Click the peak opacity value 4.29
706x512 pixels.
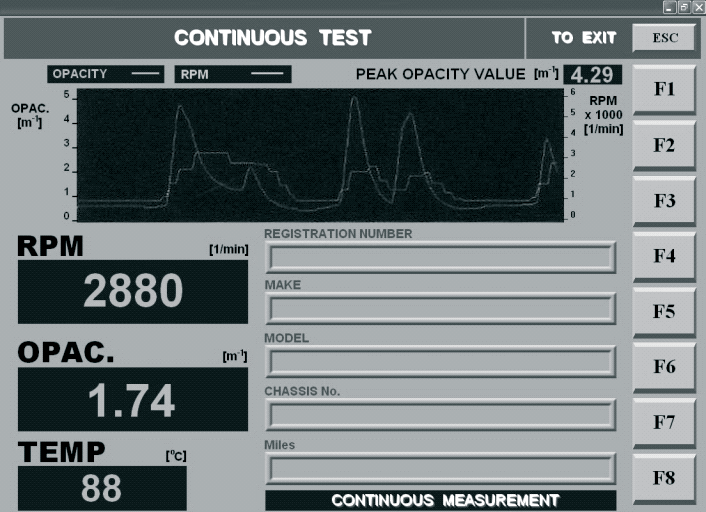(592, 74)
